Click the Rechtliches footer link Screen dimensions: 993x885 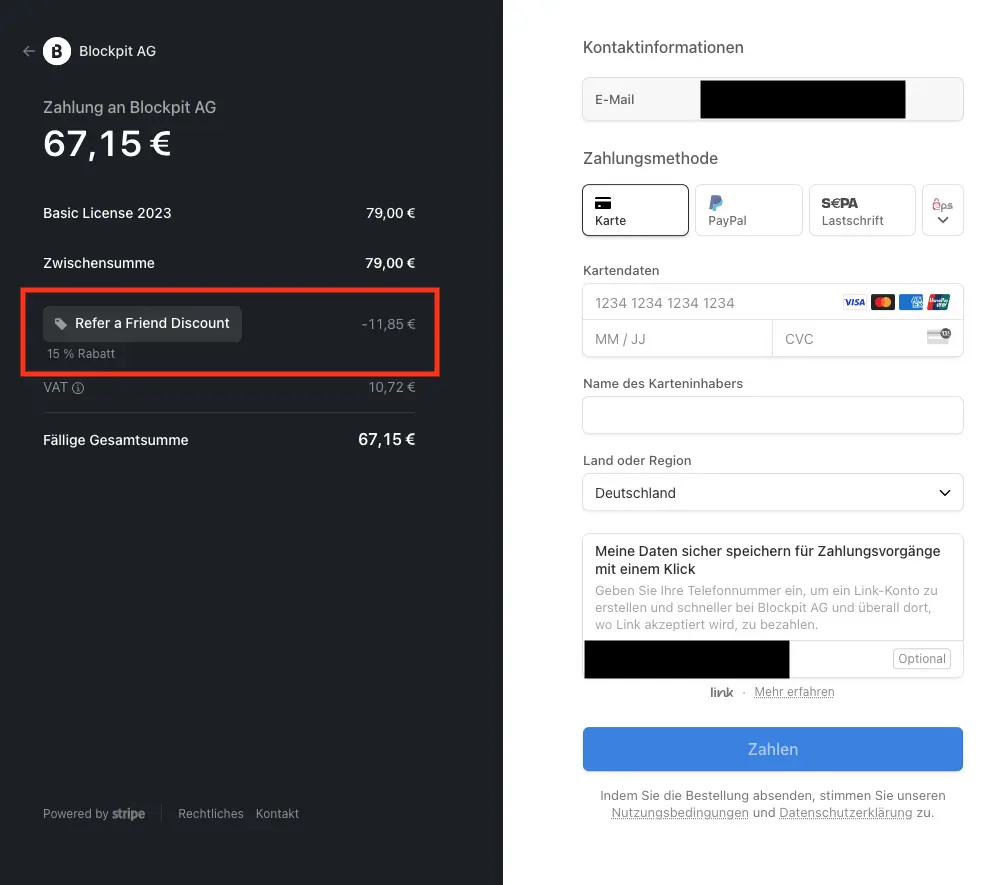pyautogui.click(x=210, y=814)
